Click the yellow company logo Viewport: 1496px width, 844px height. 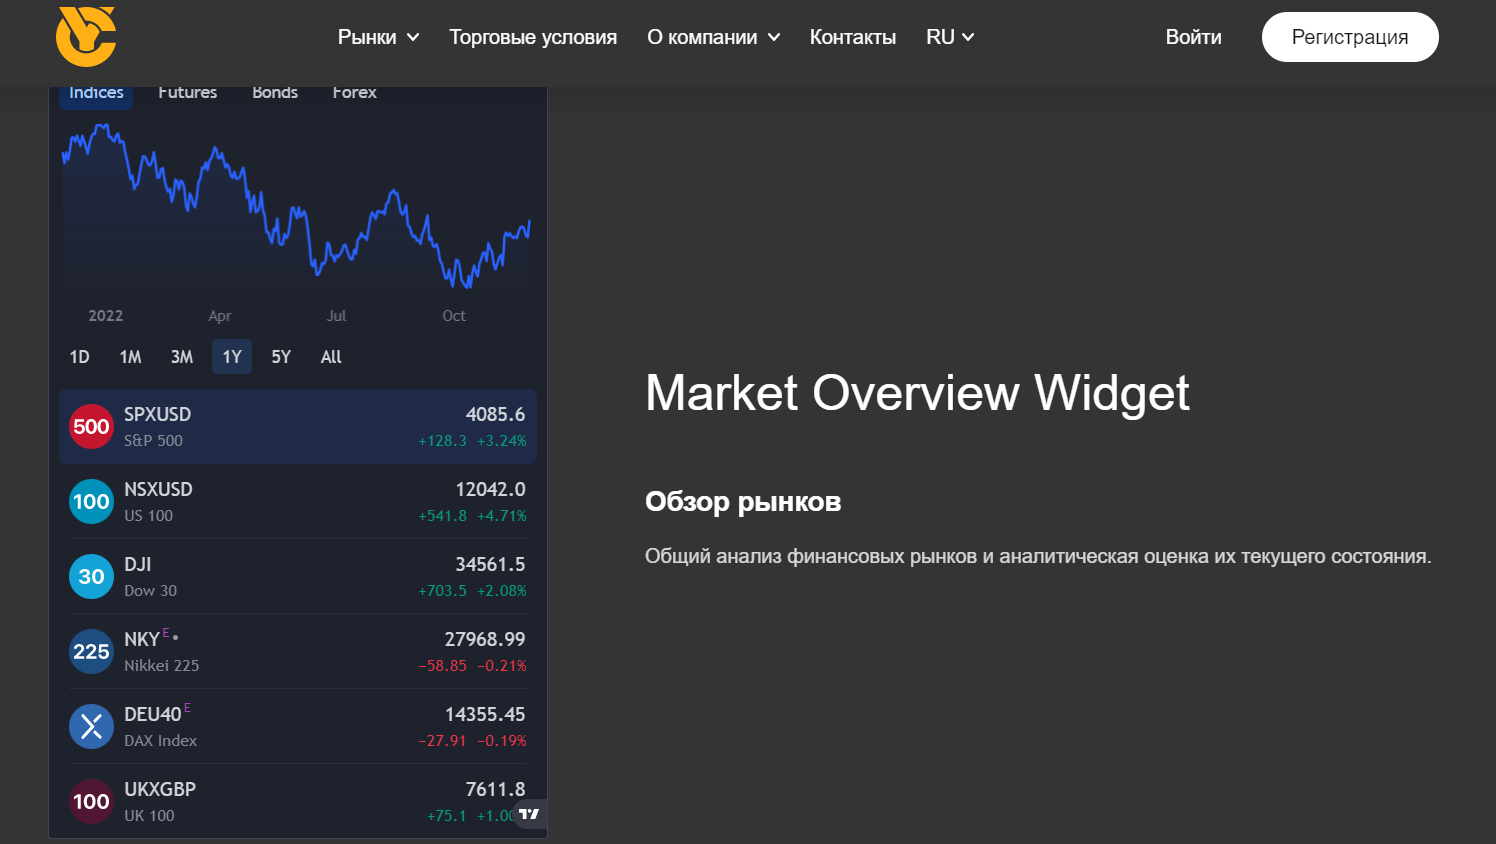[86, 36]
